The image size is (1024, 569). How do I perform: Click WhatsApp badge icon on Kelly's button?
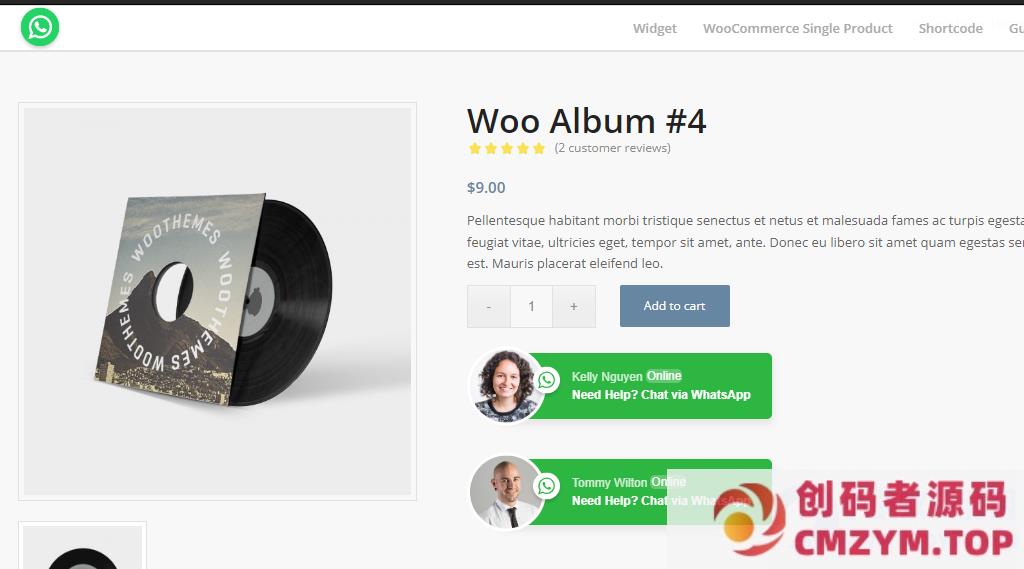547,380
